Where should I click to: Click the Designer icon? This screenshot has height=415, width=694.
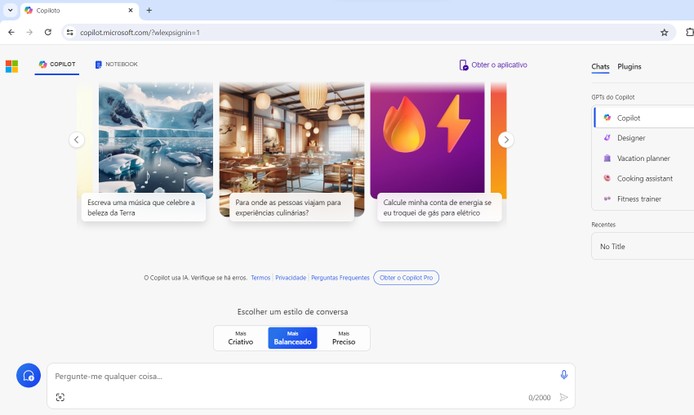(607, 138)
